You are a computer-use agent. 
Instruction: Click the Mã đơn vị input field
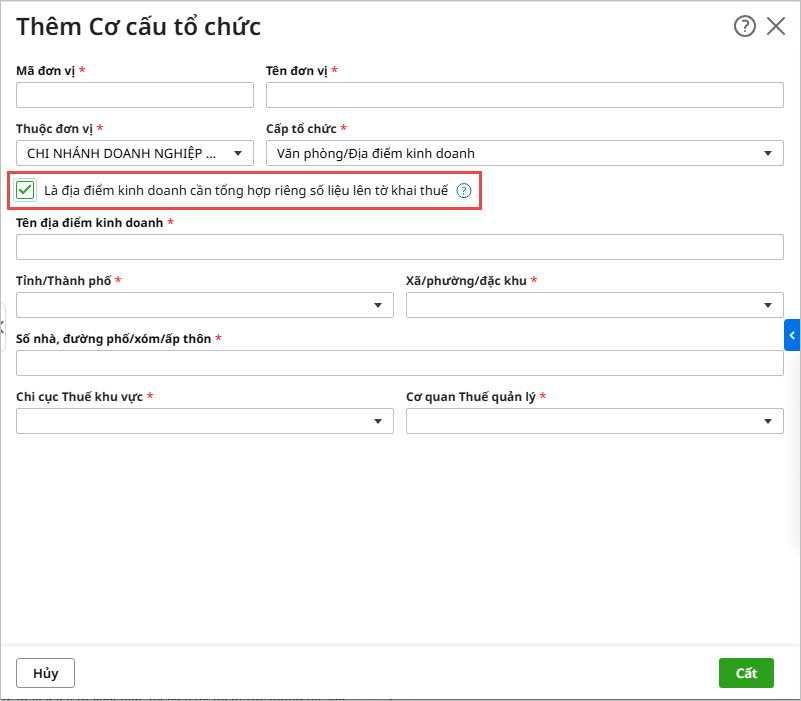click(135, 95)
